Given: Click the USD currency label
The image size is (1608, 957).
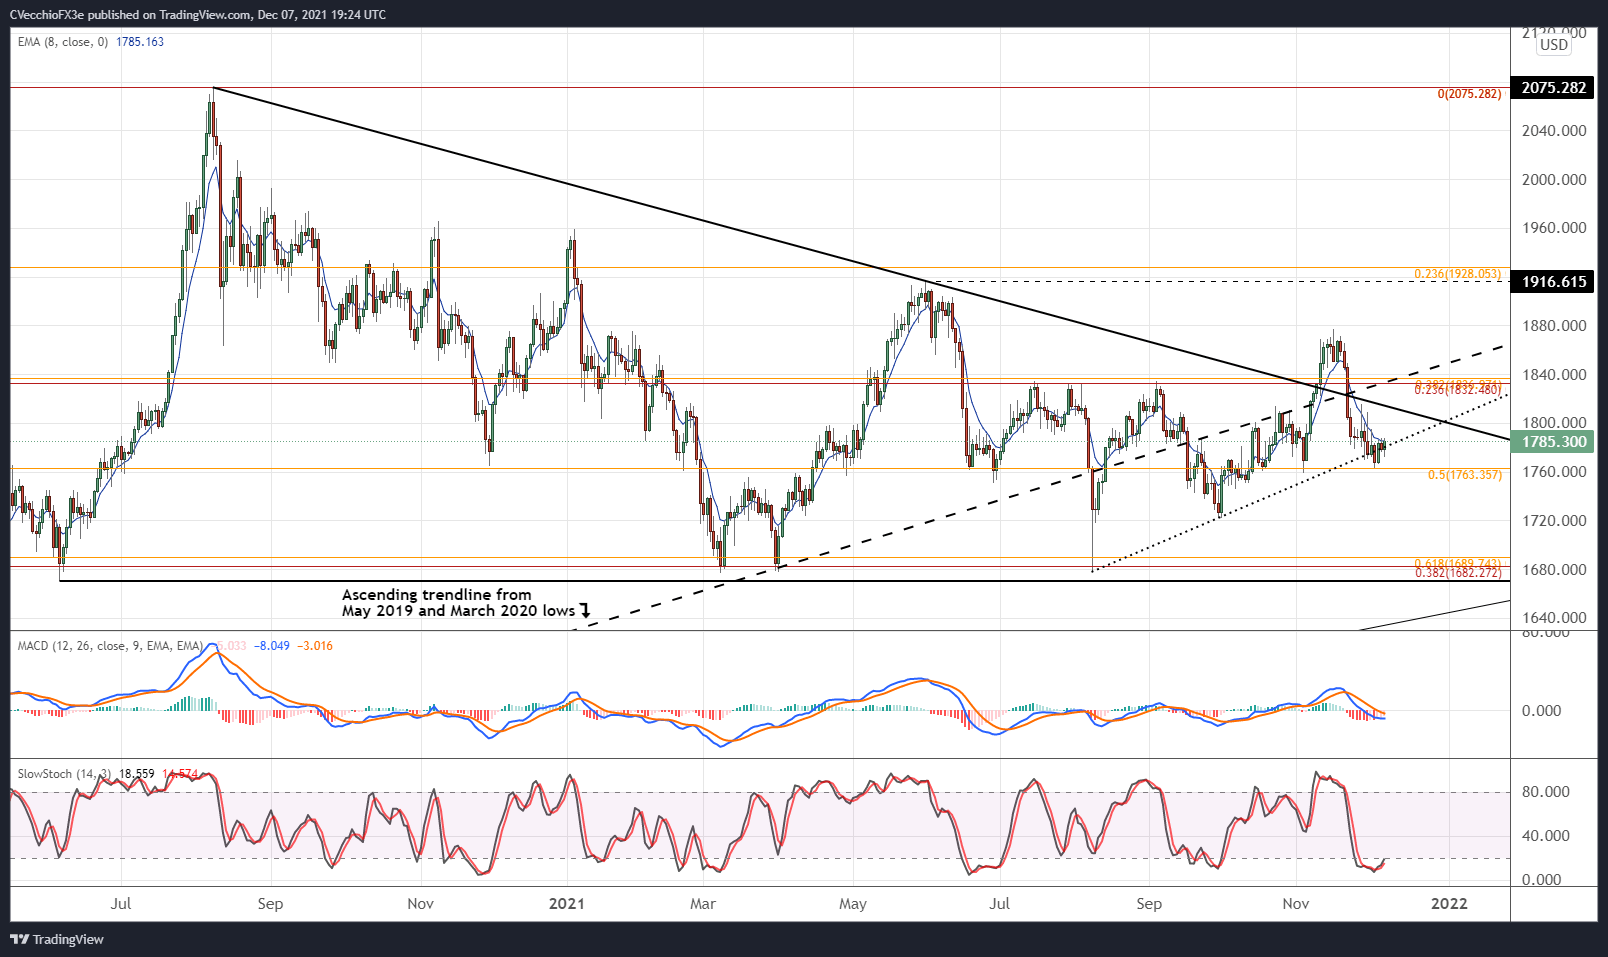Looking at the screenshot, I should tap(1554, 45).
